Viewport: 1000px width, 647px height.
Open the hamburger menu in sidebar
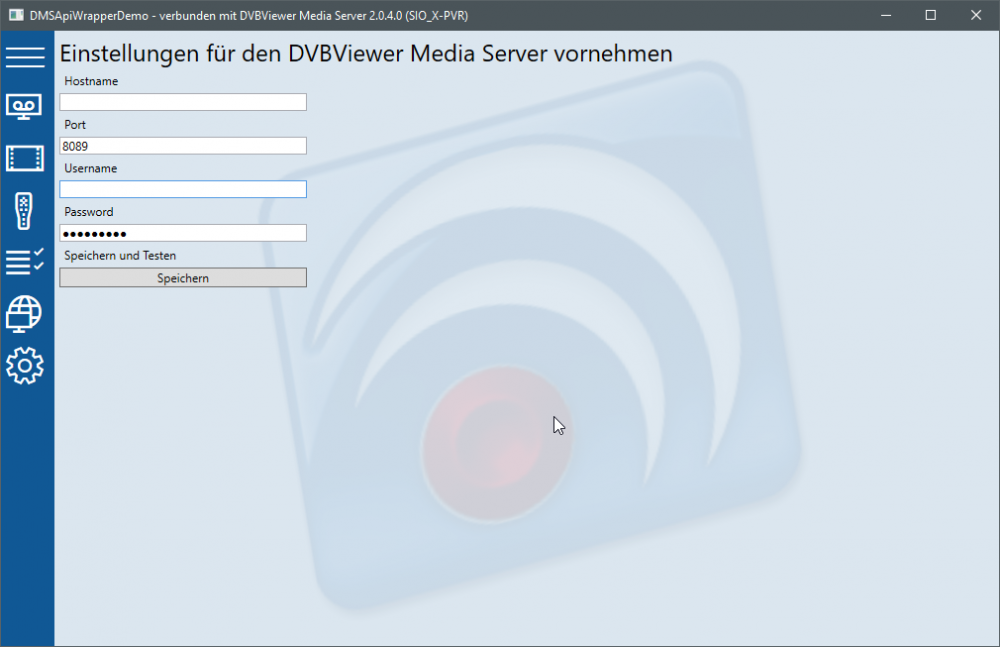[26, 57]
